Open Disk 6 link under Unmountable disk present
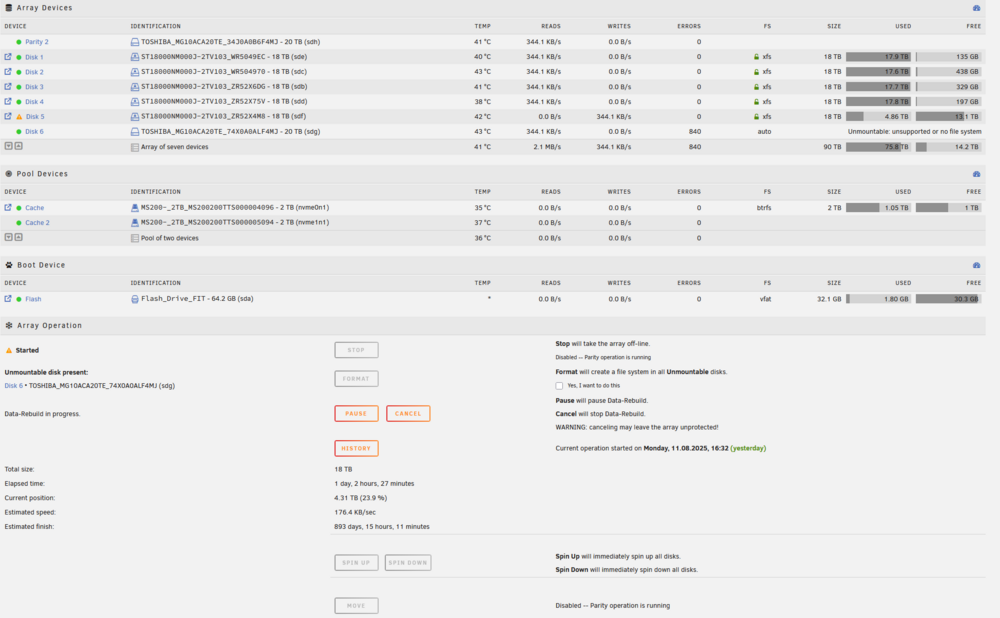The height and width of the screenshot is (618, 1000). (x=13, y=386)
